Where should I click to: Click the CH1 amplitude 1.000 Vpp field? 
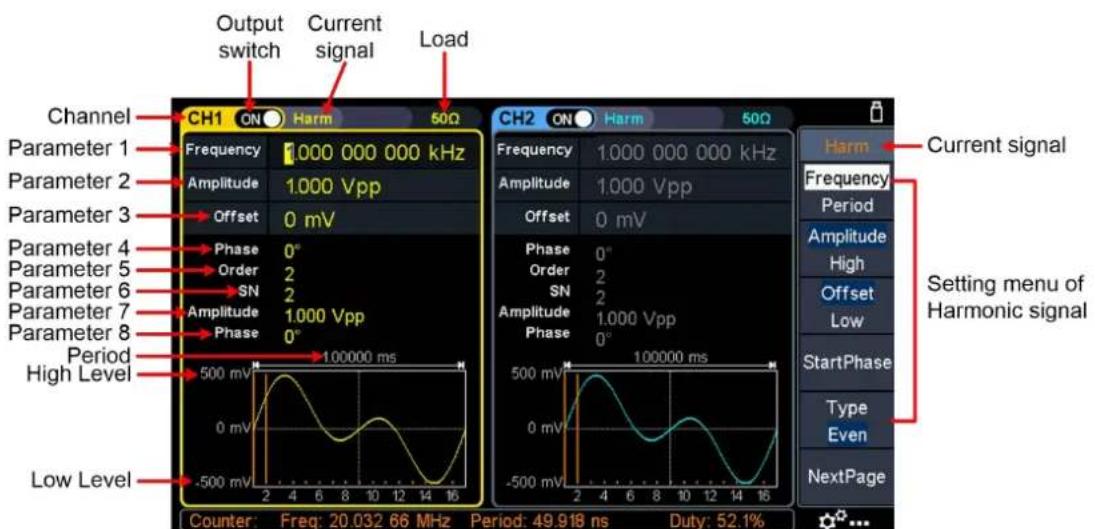pyautogui.click(x=374, y=186)
